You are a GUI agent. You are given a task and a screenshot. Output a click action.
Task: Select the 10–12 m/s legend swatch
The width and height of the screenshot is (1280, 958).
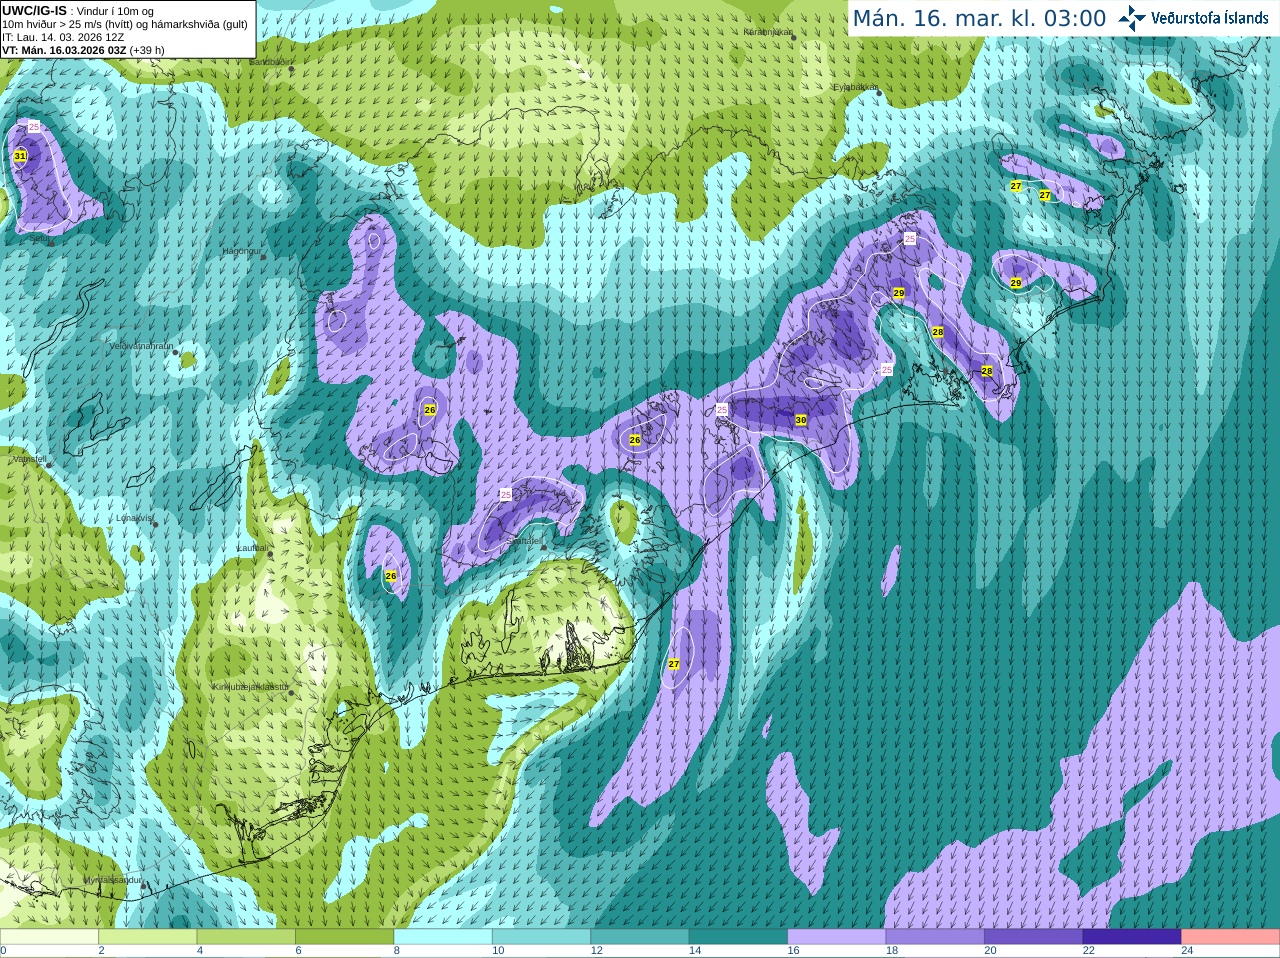click(x=541, y=937)
